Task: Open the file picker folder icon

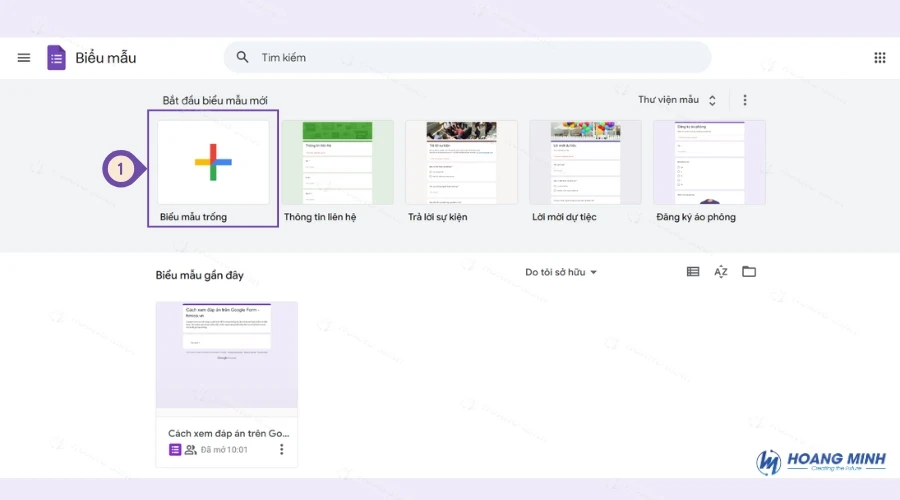Action: [x=748, y=272]
